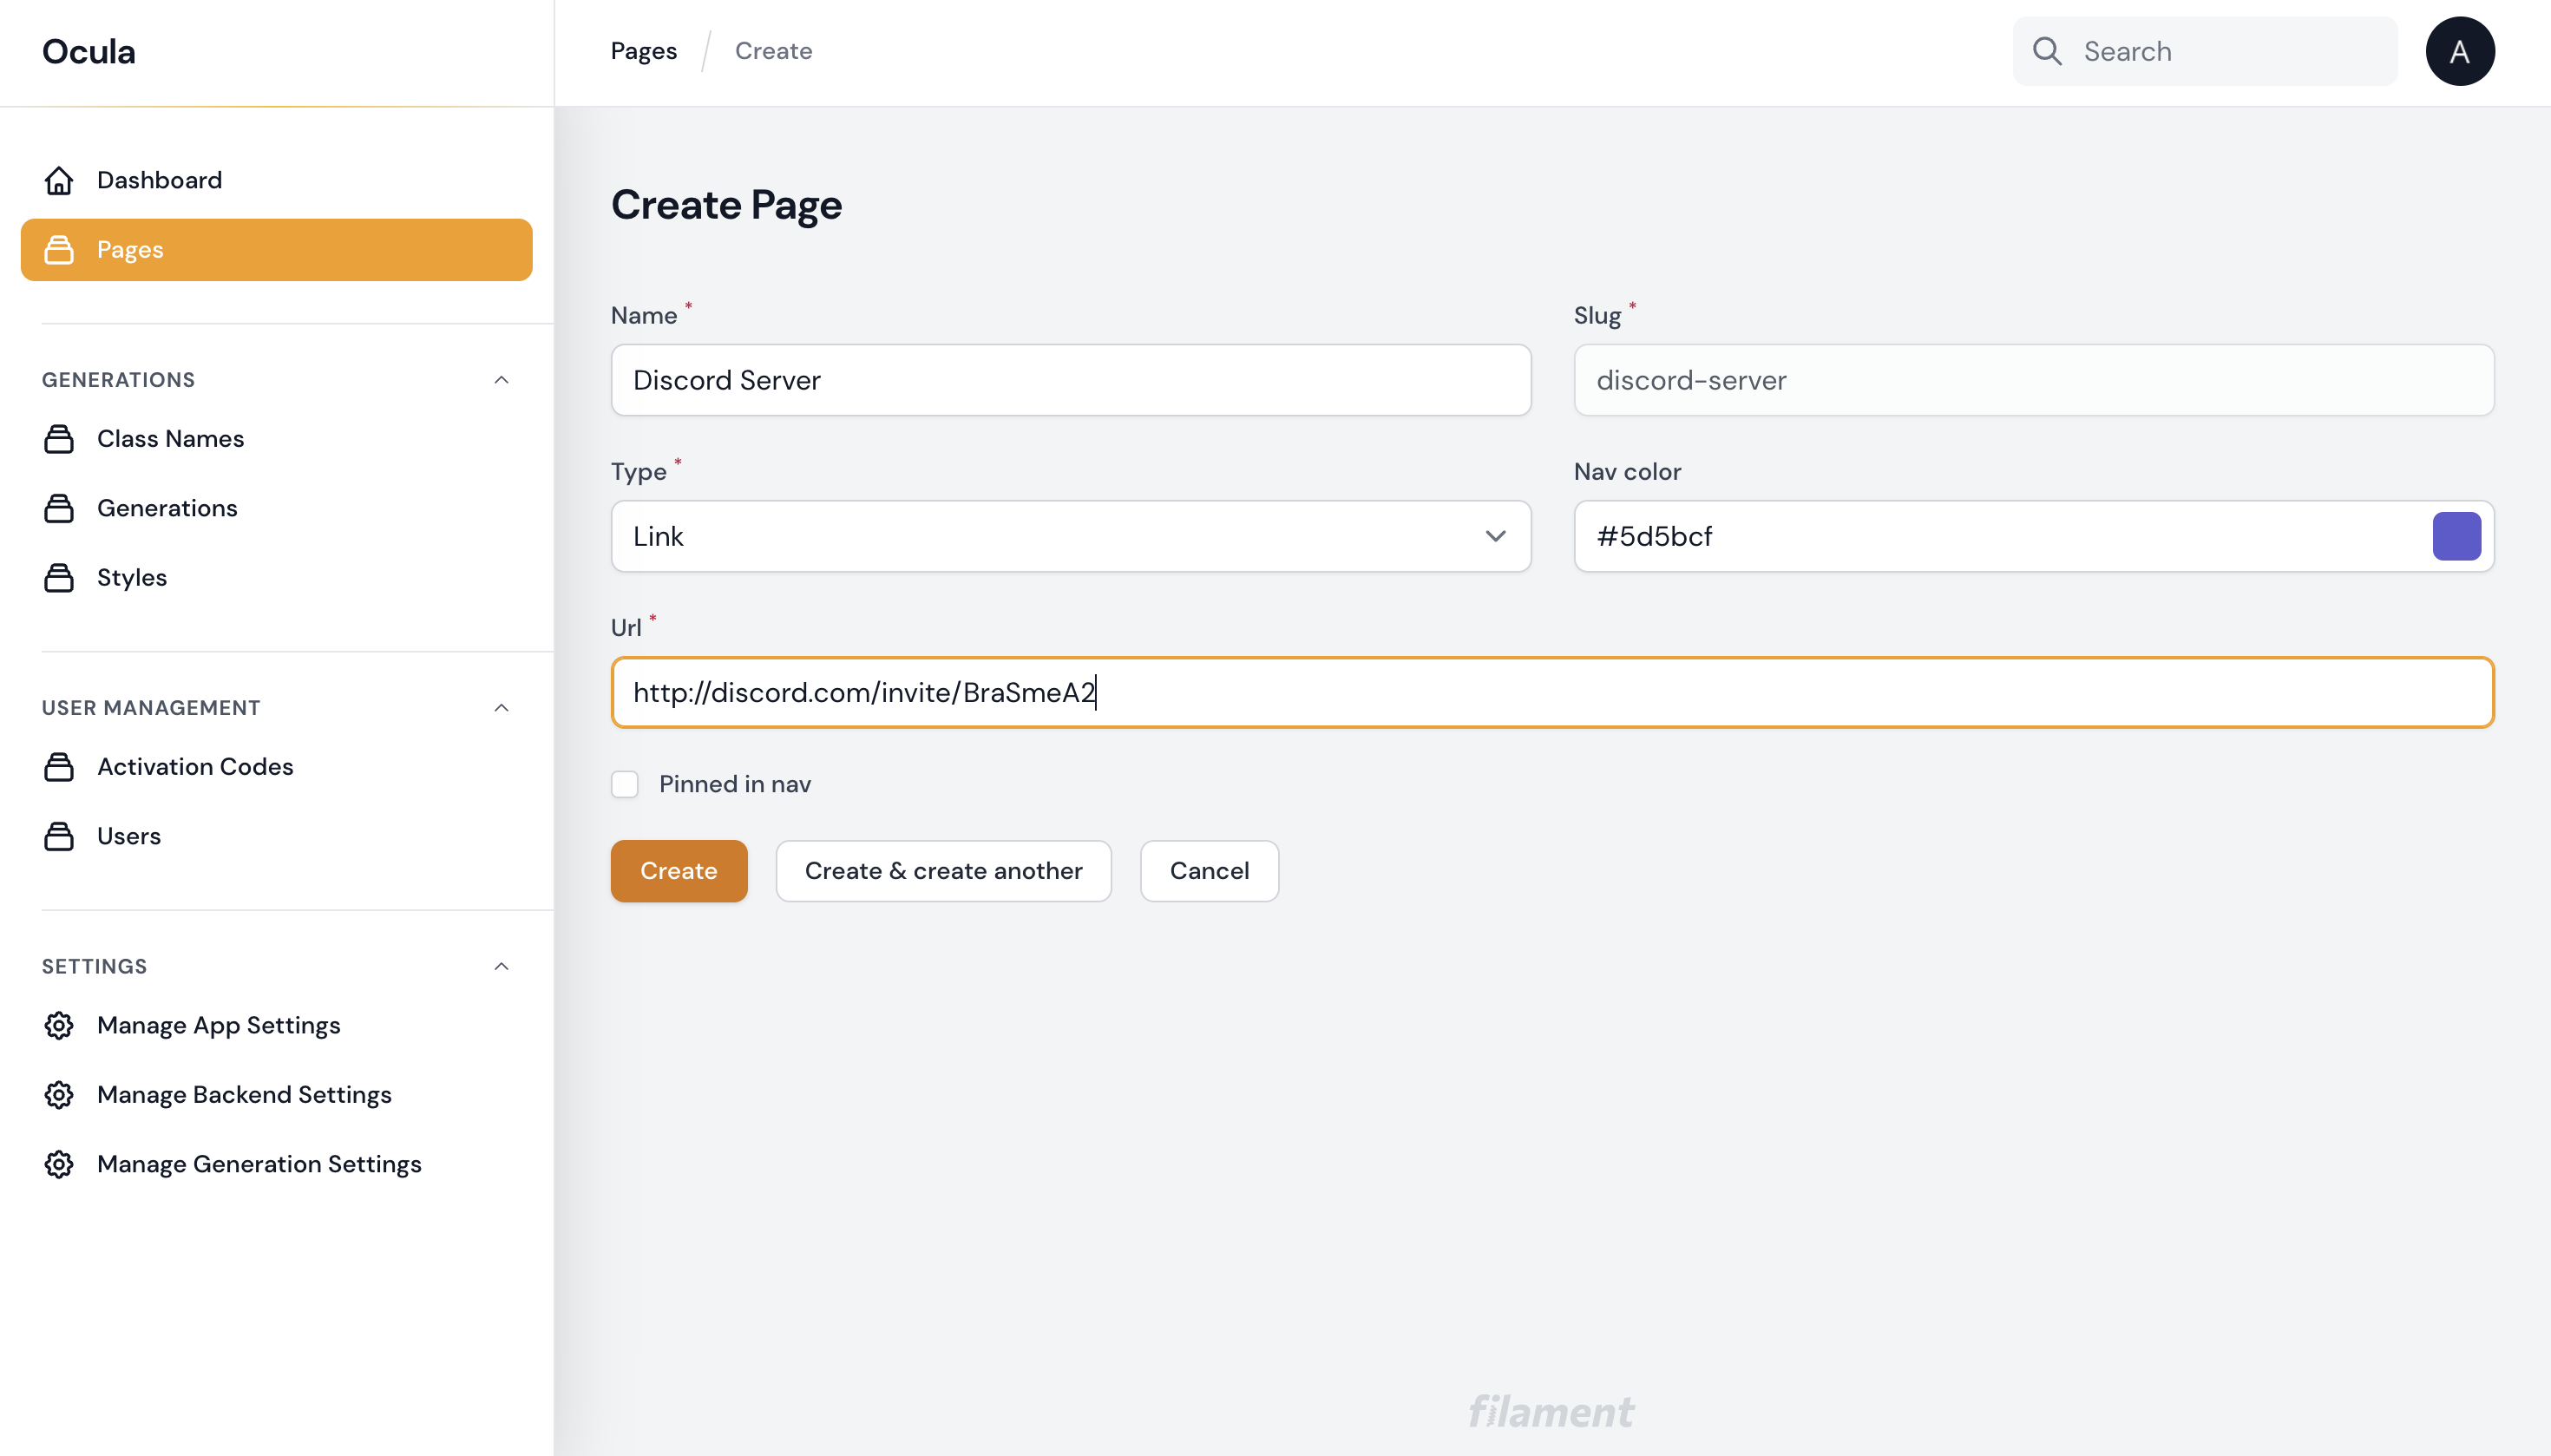
Task: Open Class Names in the sidebar
Action: click(276, 439)
